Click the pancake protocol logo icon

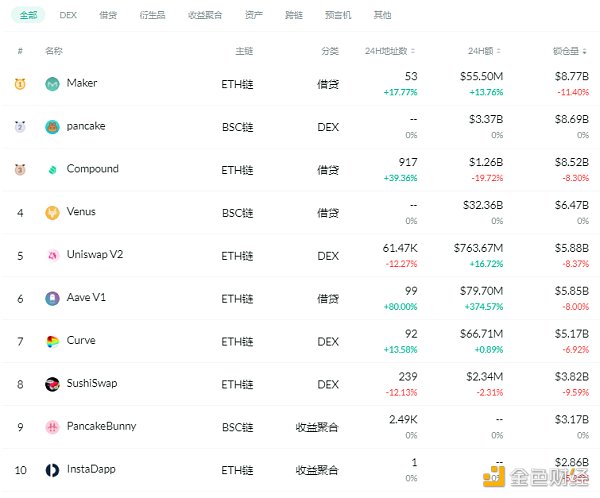coord(52,127)
